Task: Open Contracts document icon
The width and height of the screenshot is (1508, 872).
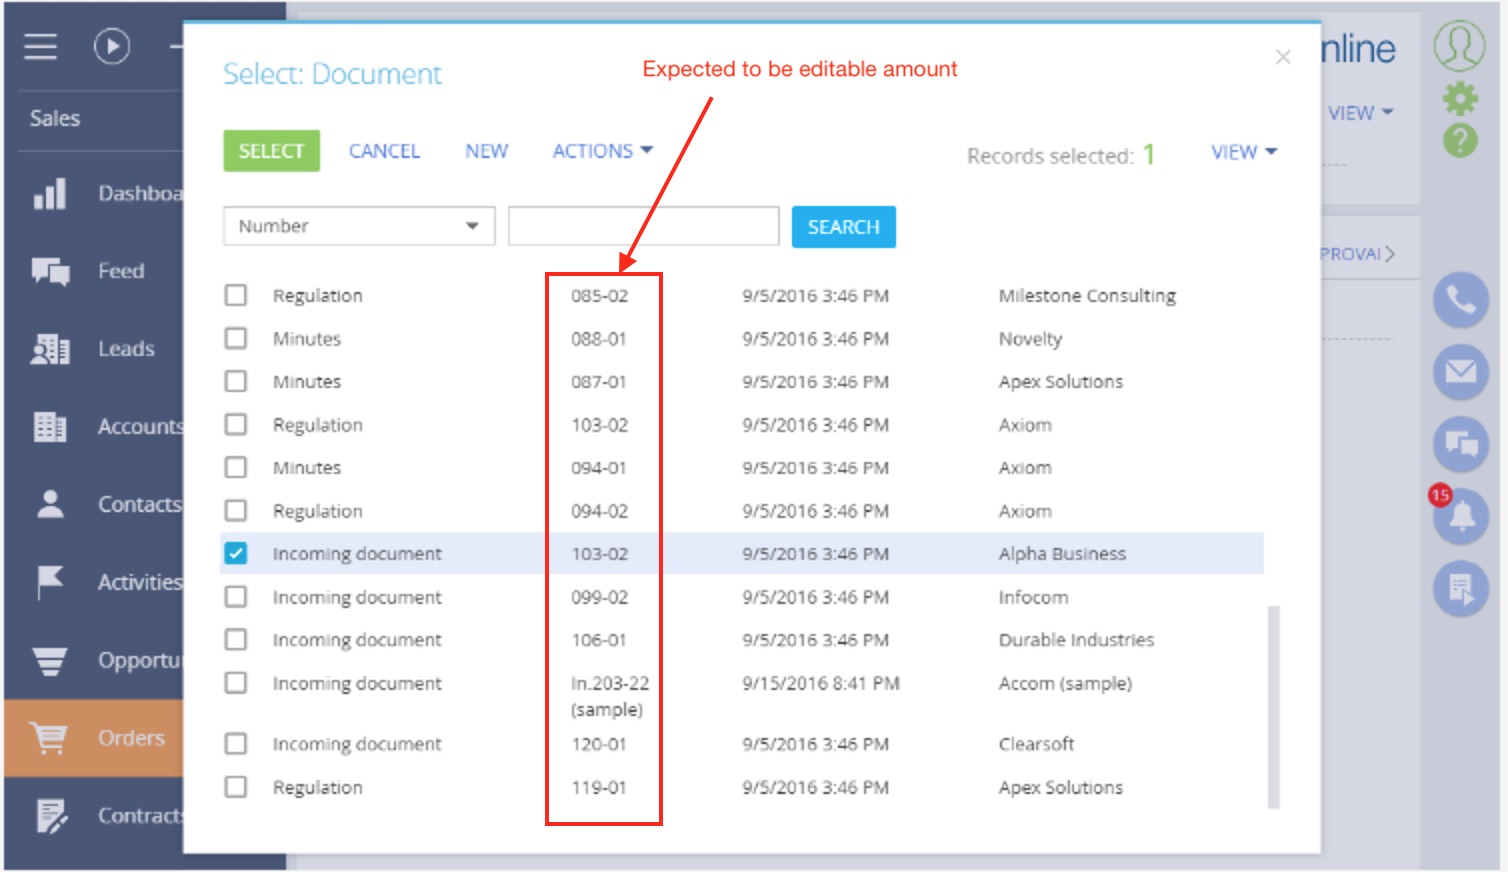Action: click(52, 816)
